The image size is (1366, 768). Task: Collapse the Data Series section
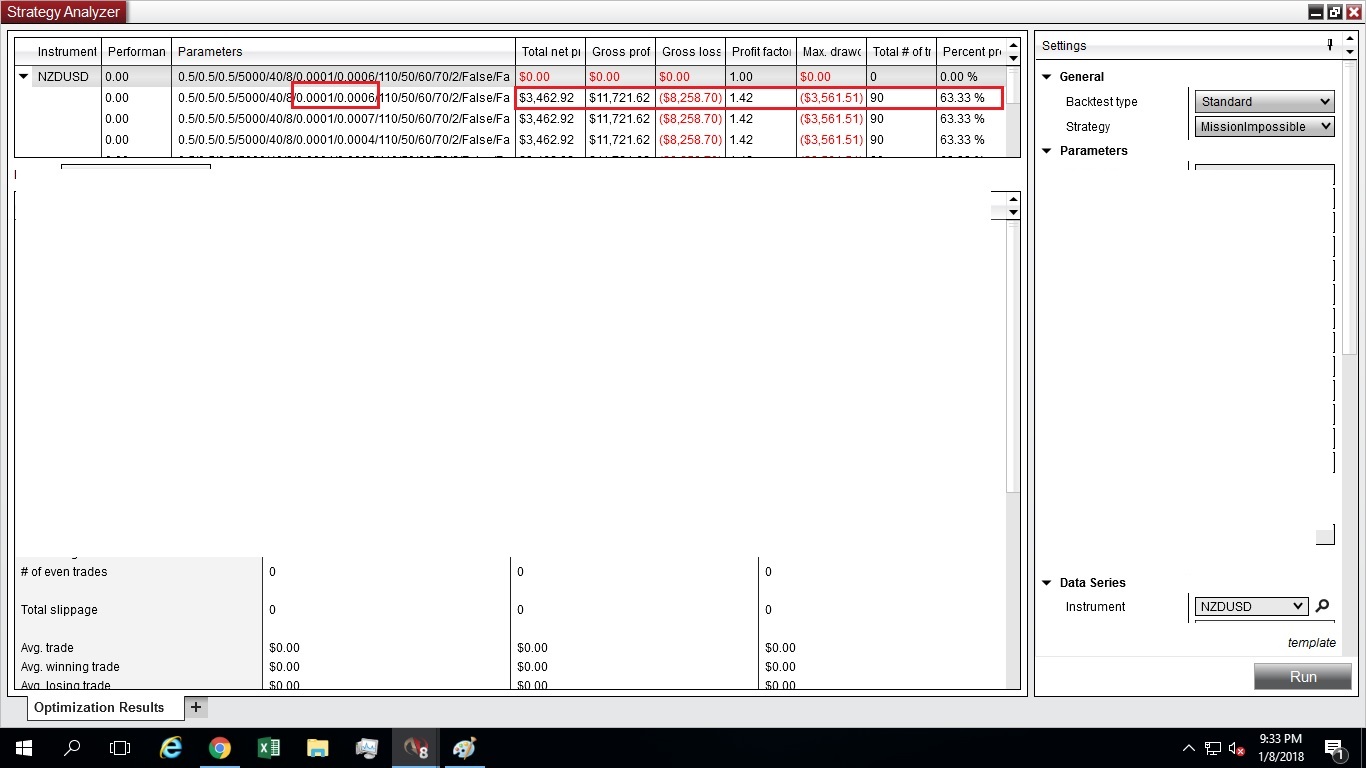[1047, 583]
